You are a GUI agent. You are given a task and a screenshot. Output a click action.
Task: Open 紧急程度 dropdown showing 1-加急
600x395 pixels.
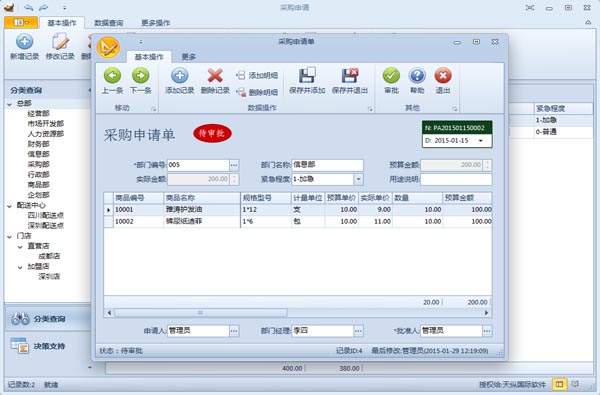click(x=359, y=179)
